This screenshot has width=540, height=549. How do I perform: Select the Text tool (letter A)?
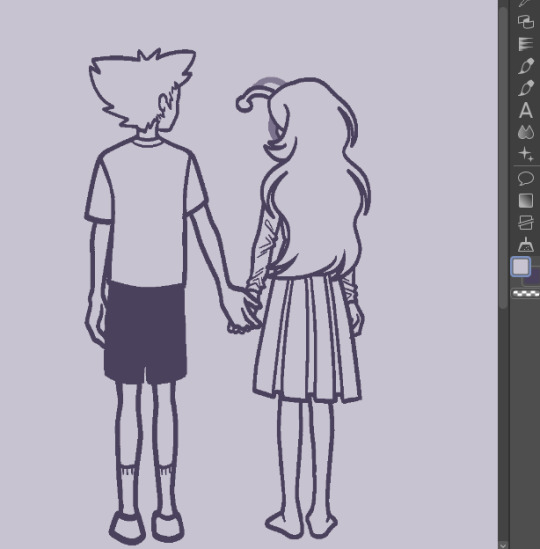pyautogui.click(x=526, y=111)
